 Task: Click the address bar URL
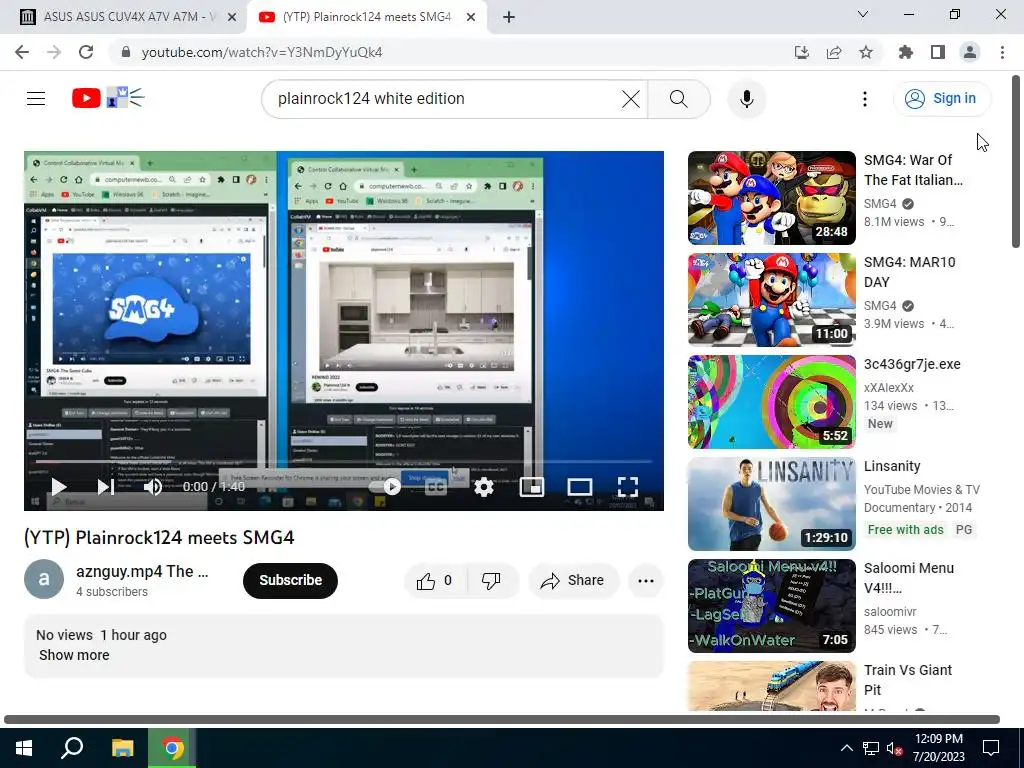(x=262, y=52)
